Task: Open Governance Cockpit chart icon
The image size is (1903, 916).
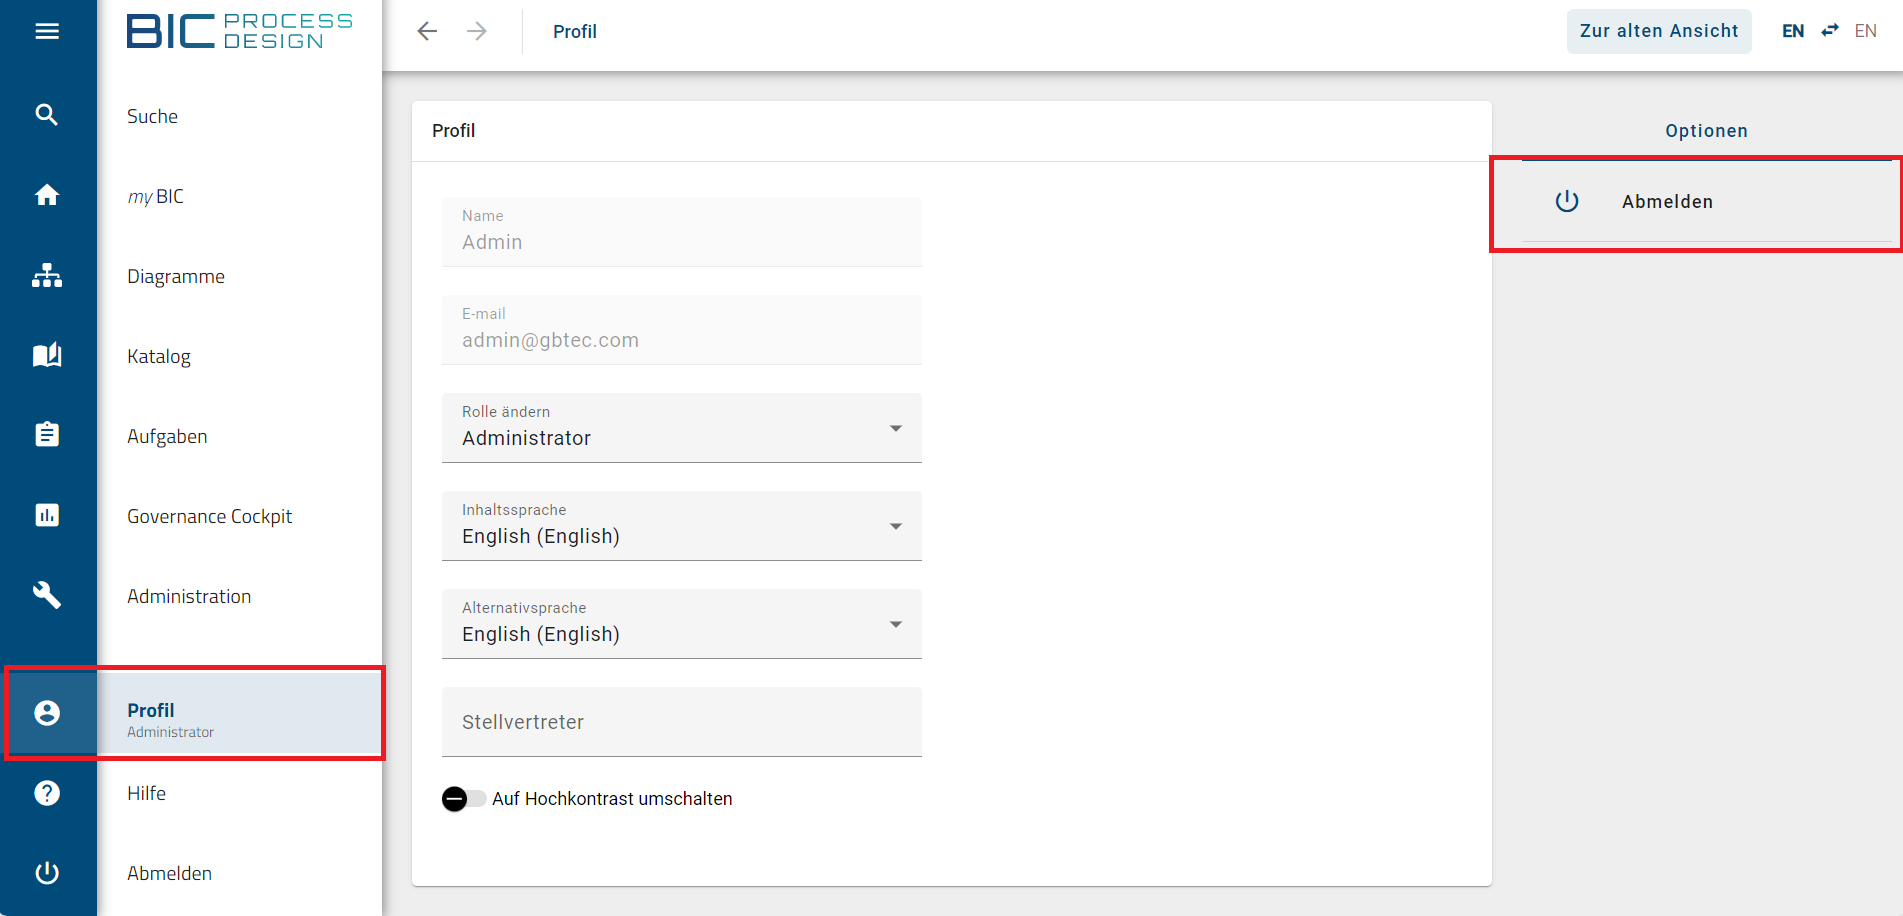Action: 47,515
